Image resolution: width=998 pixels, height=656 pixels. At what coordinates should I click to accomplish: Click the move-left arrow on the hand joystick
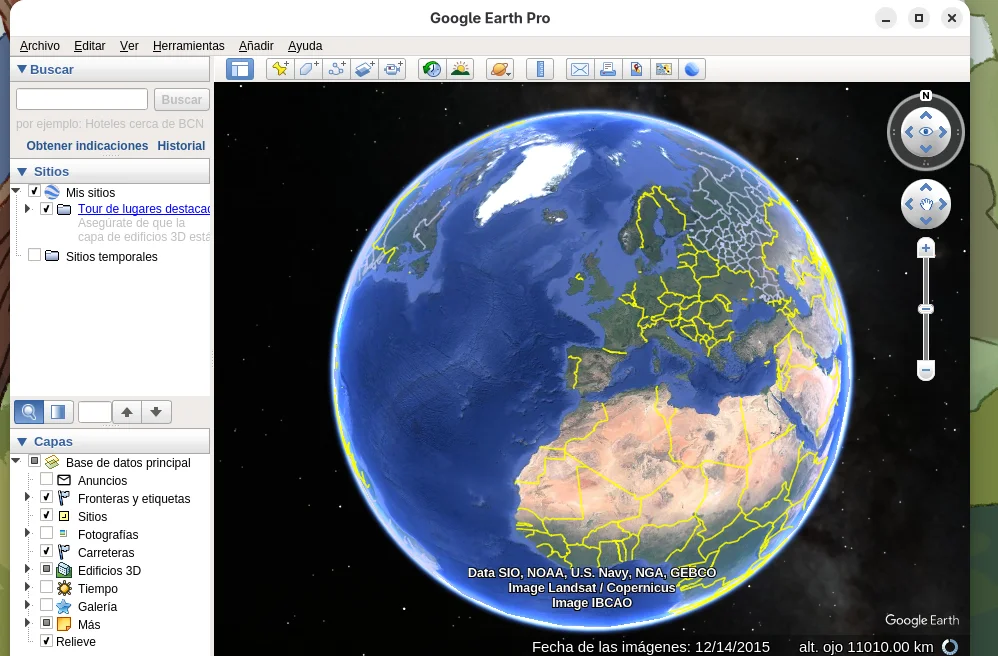(909, 204)
